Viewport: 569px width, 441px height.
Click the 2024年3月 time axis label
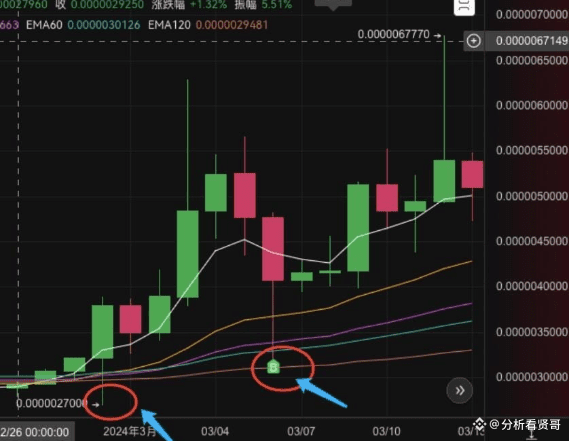[130, 431]
